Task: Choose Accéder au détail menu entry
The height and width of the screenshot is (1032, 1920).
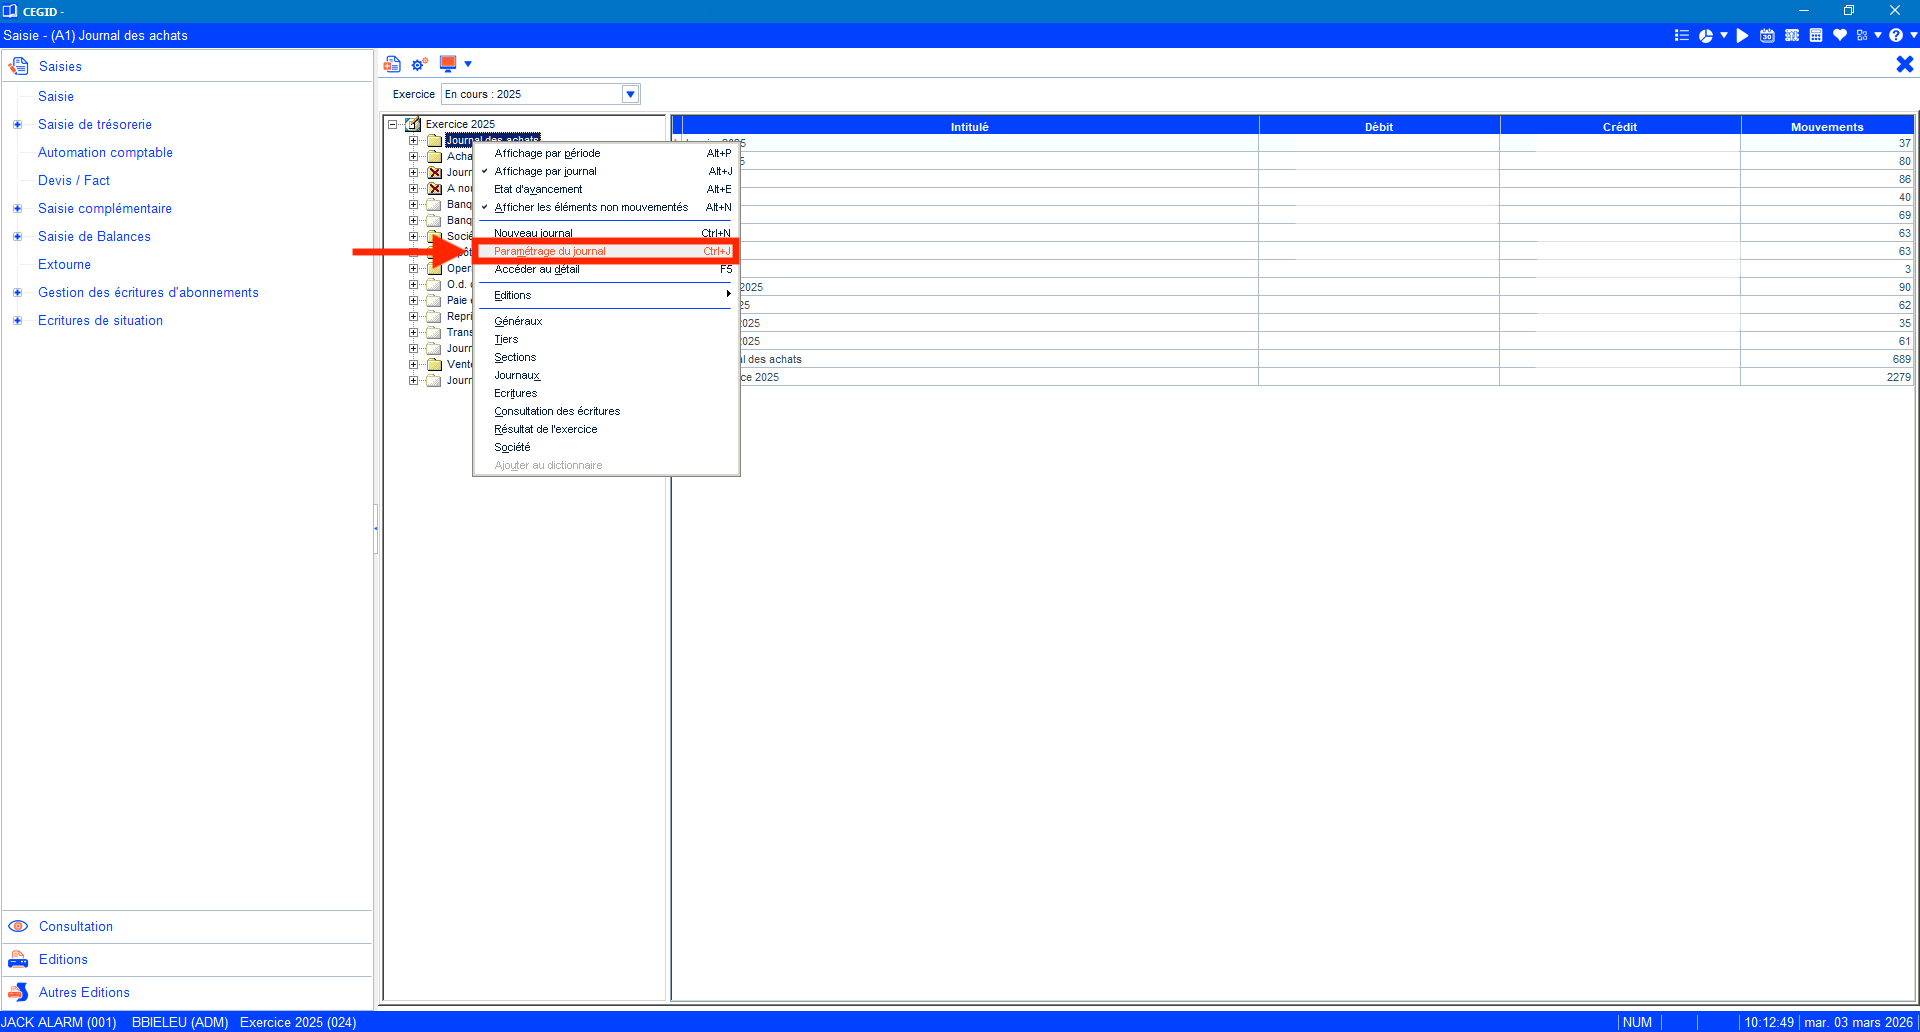Action: point(606,269)
